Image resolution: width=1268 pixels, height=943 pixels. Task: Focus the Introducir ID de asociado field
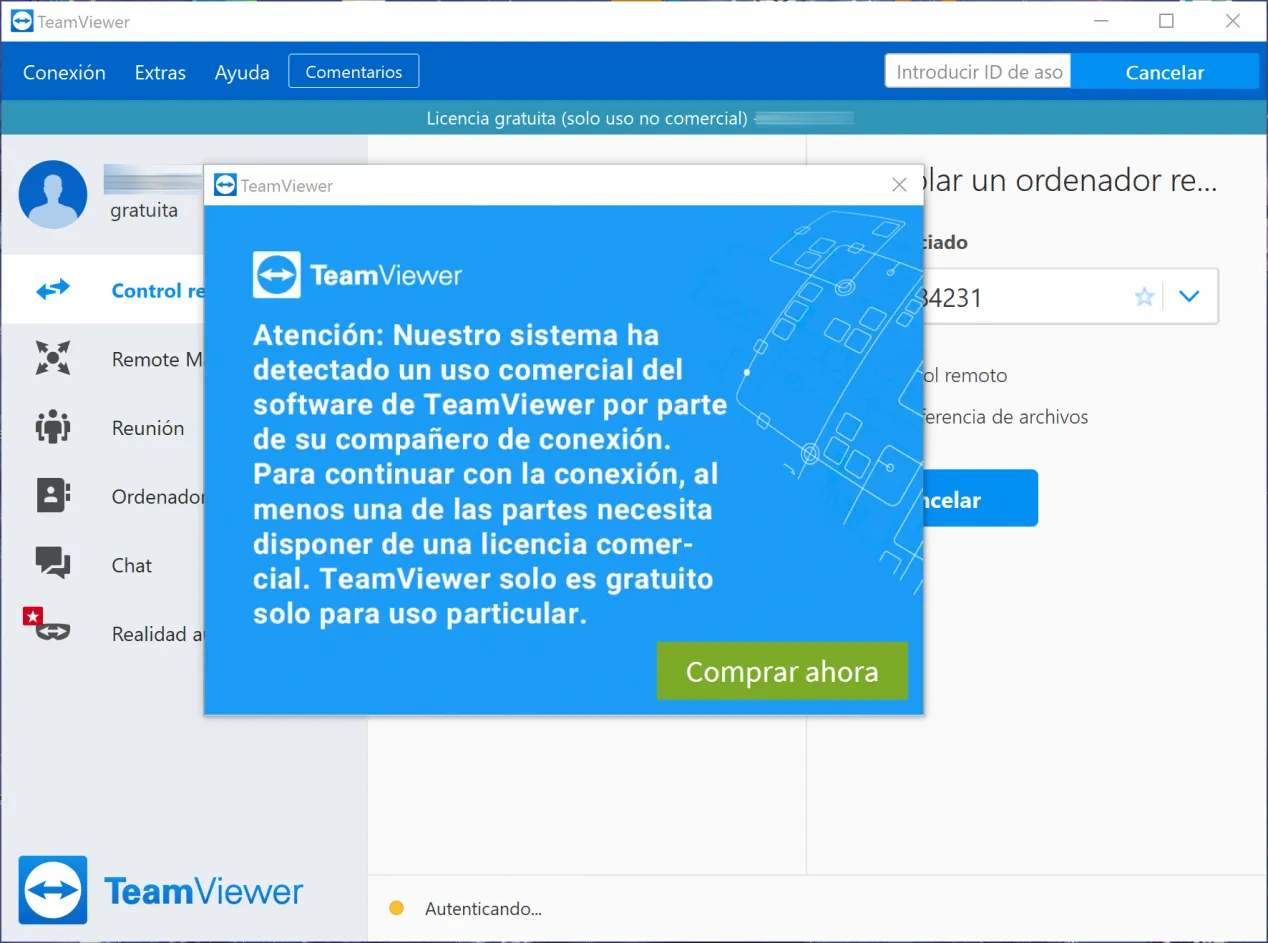(978, 72)
